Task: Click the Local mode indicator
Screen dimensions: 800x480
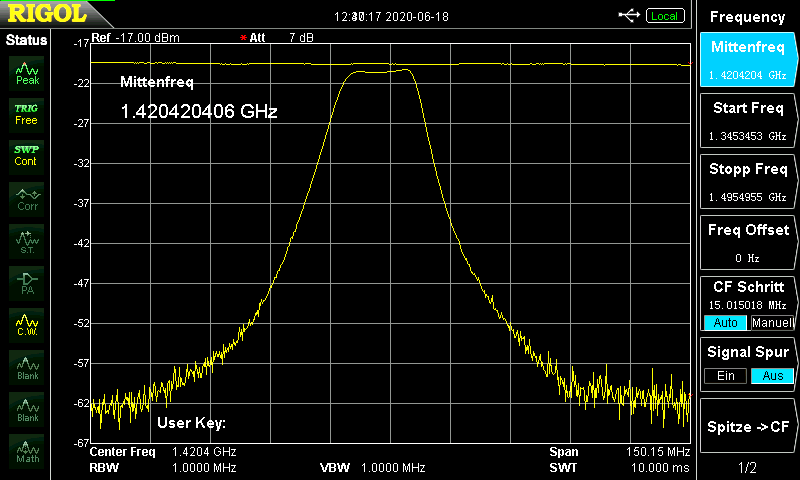Action: (x=665, y=16)
